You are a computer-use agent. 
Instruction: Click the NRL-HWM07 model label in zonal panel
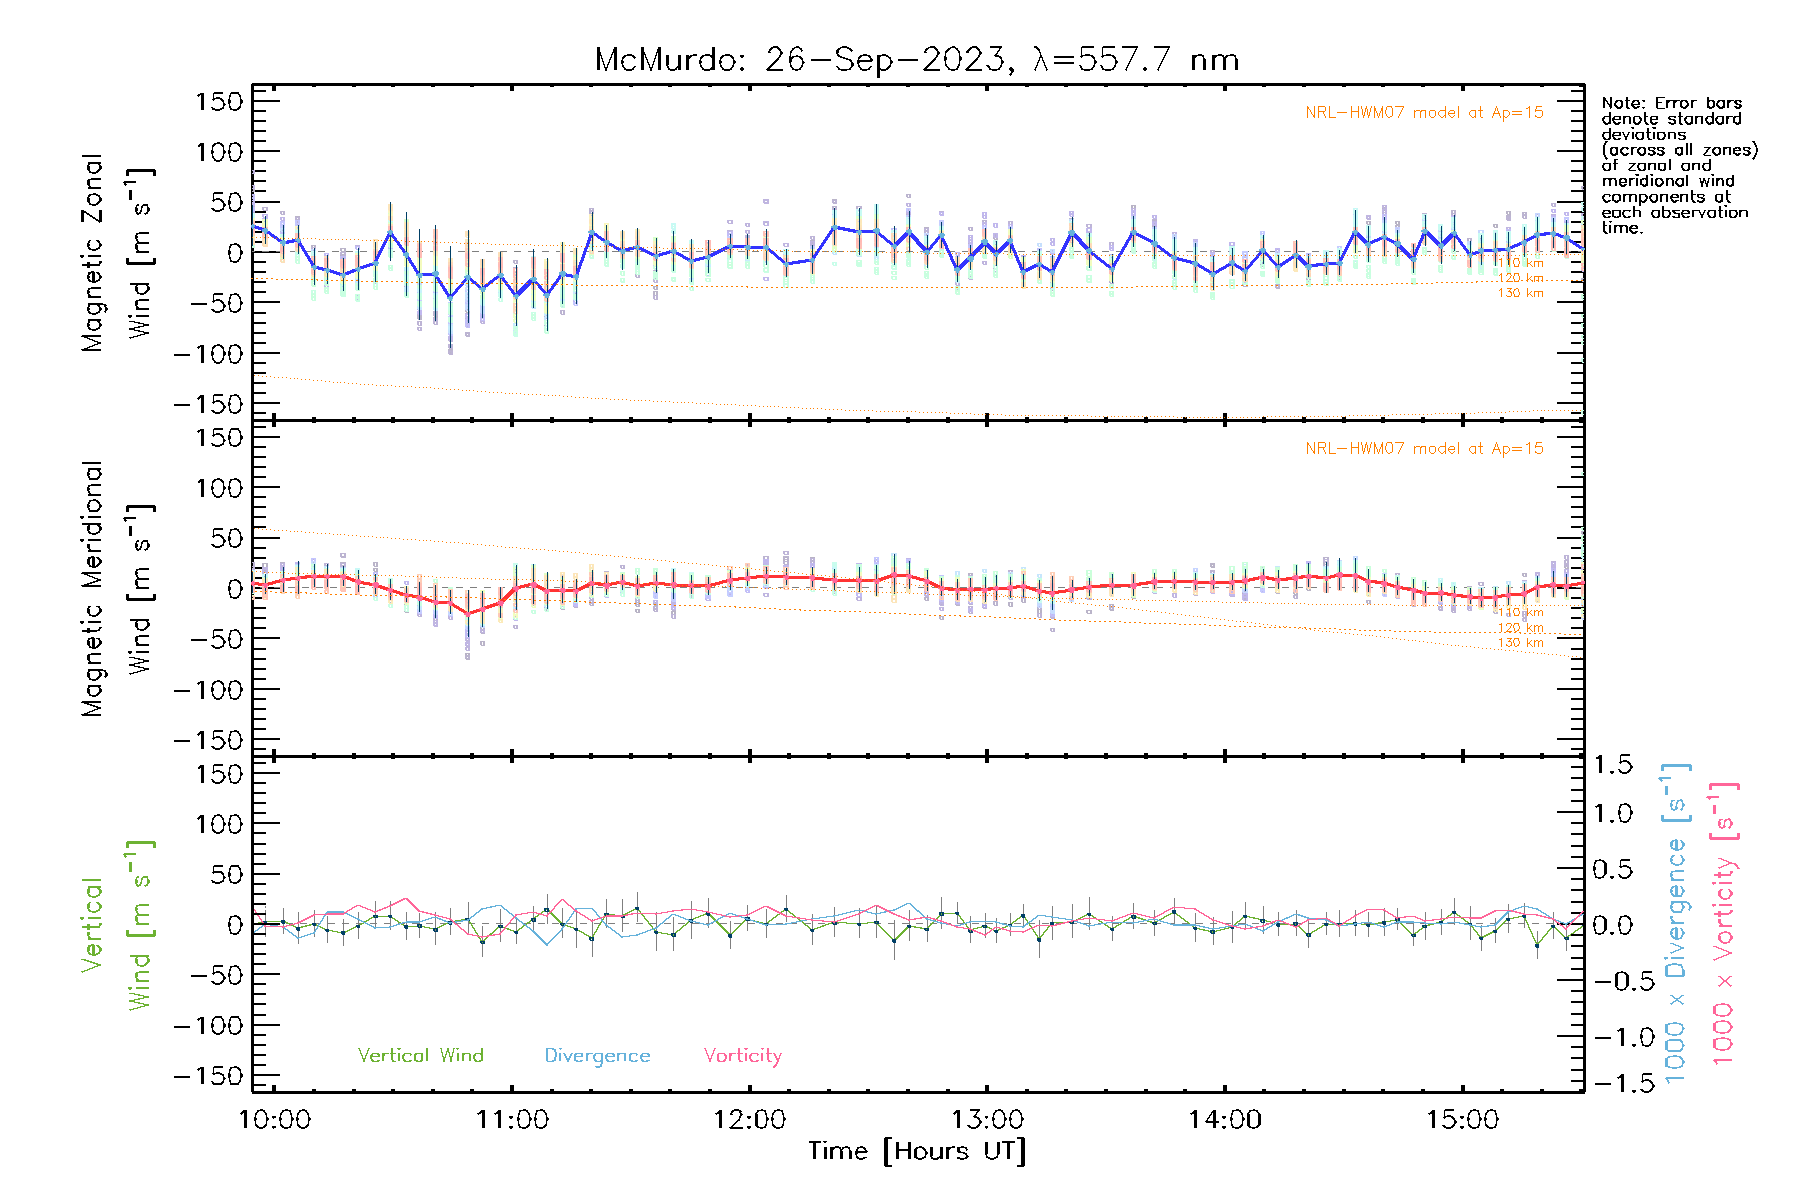click(1423, 113)
